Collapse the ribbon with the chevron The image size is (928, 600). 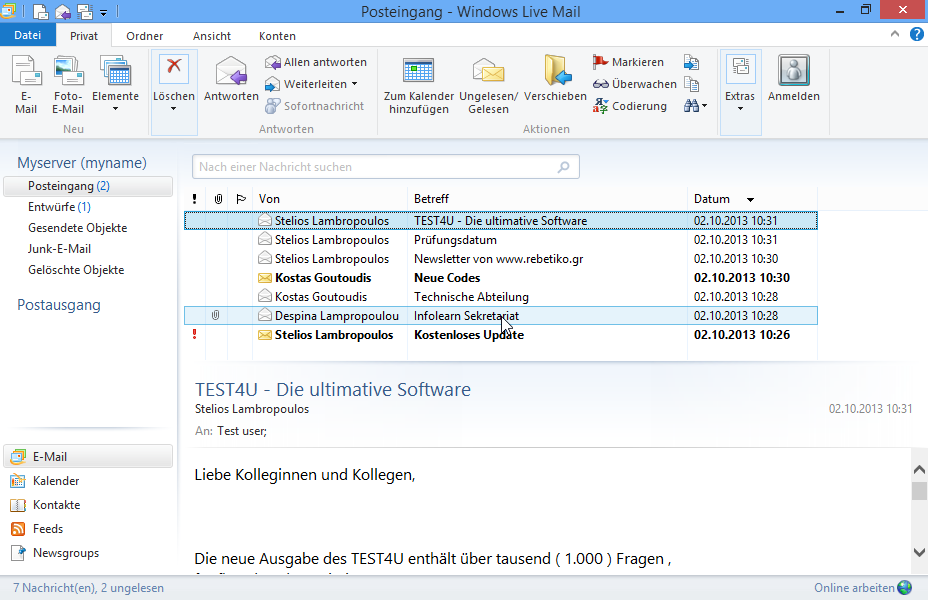(x=895, y=34)
